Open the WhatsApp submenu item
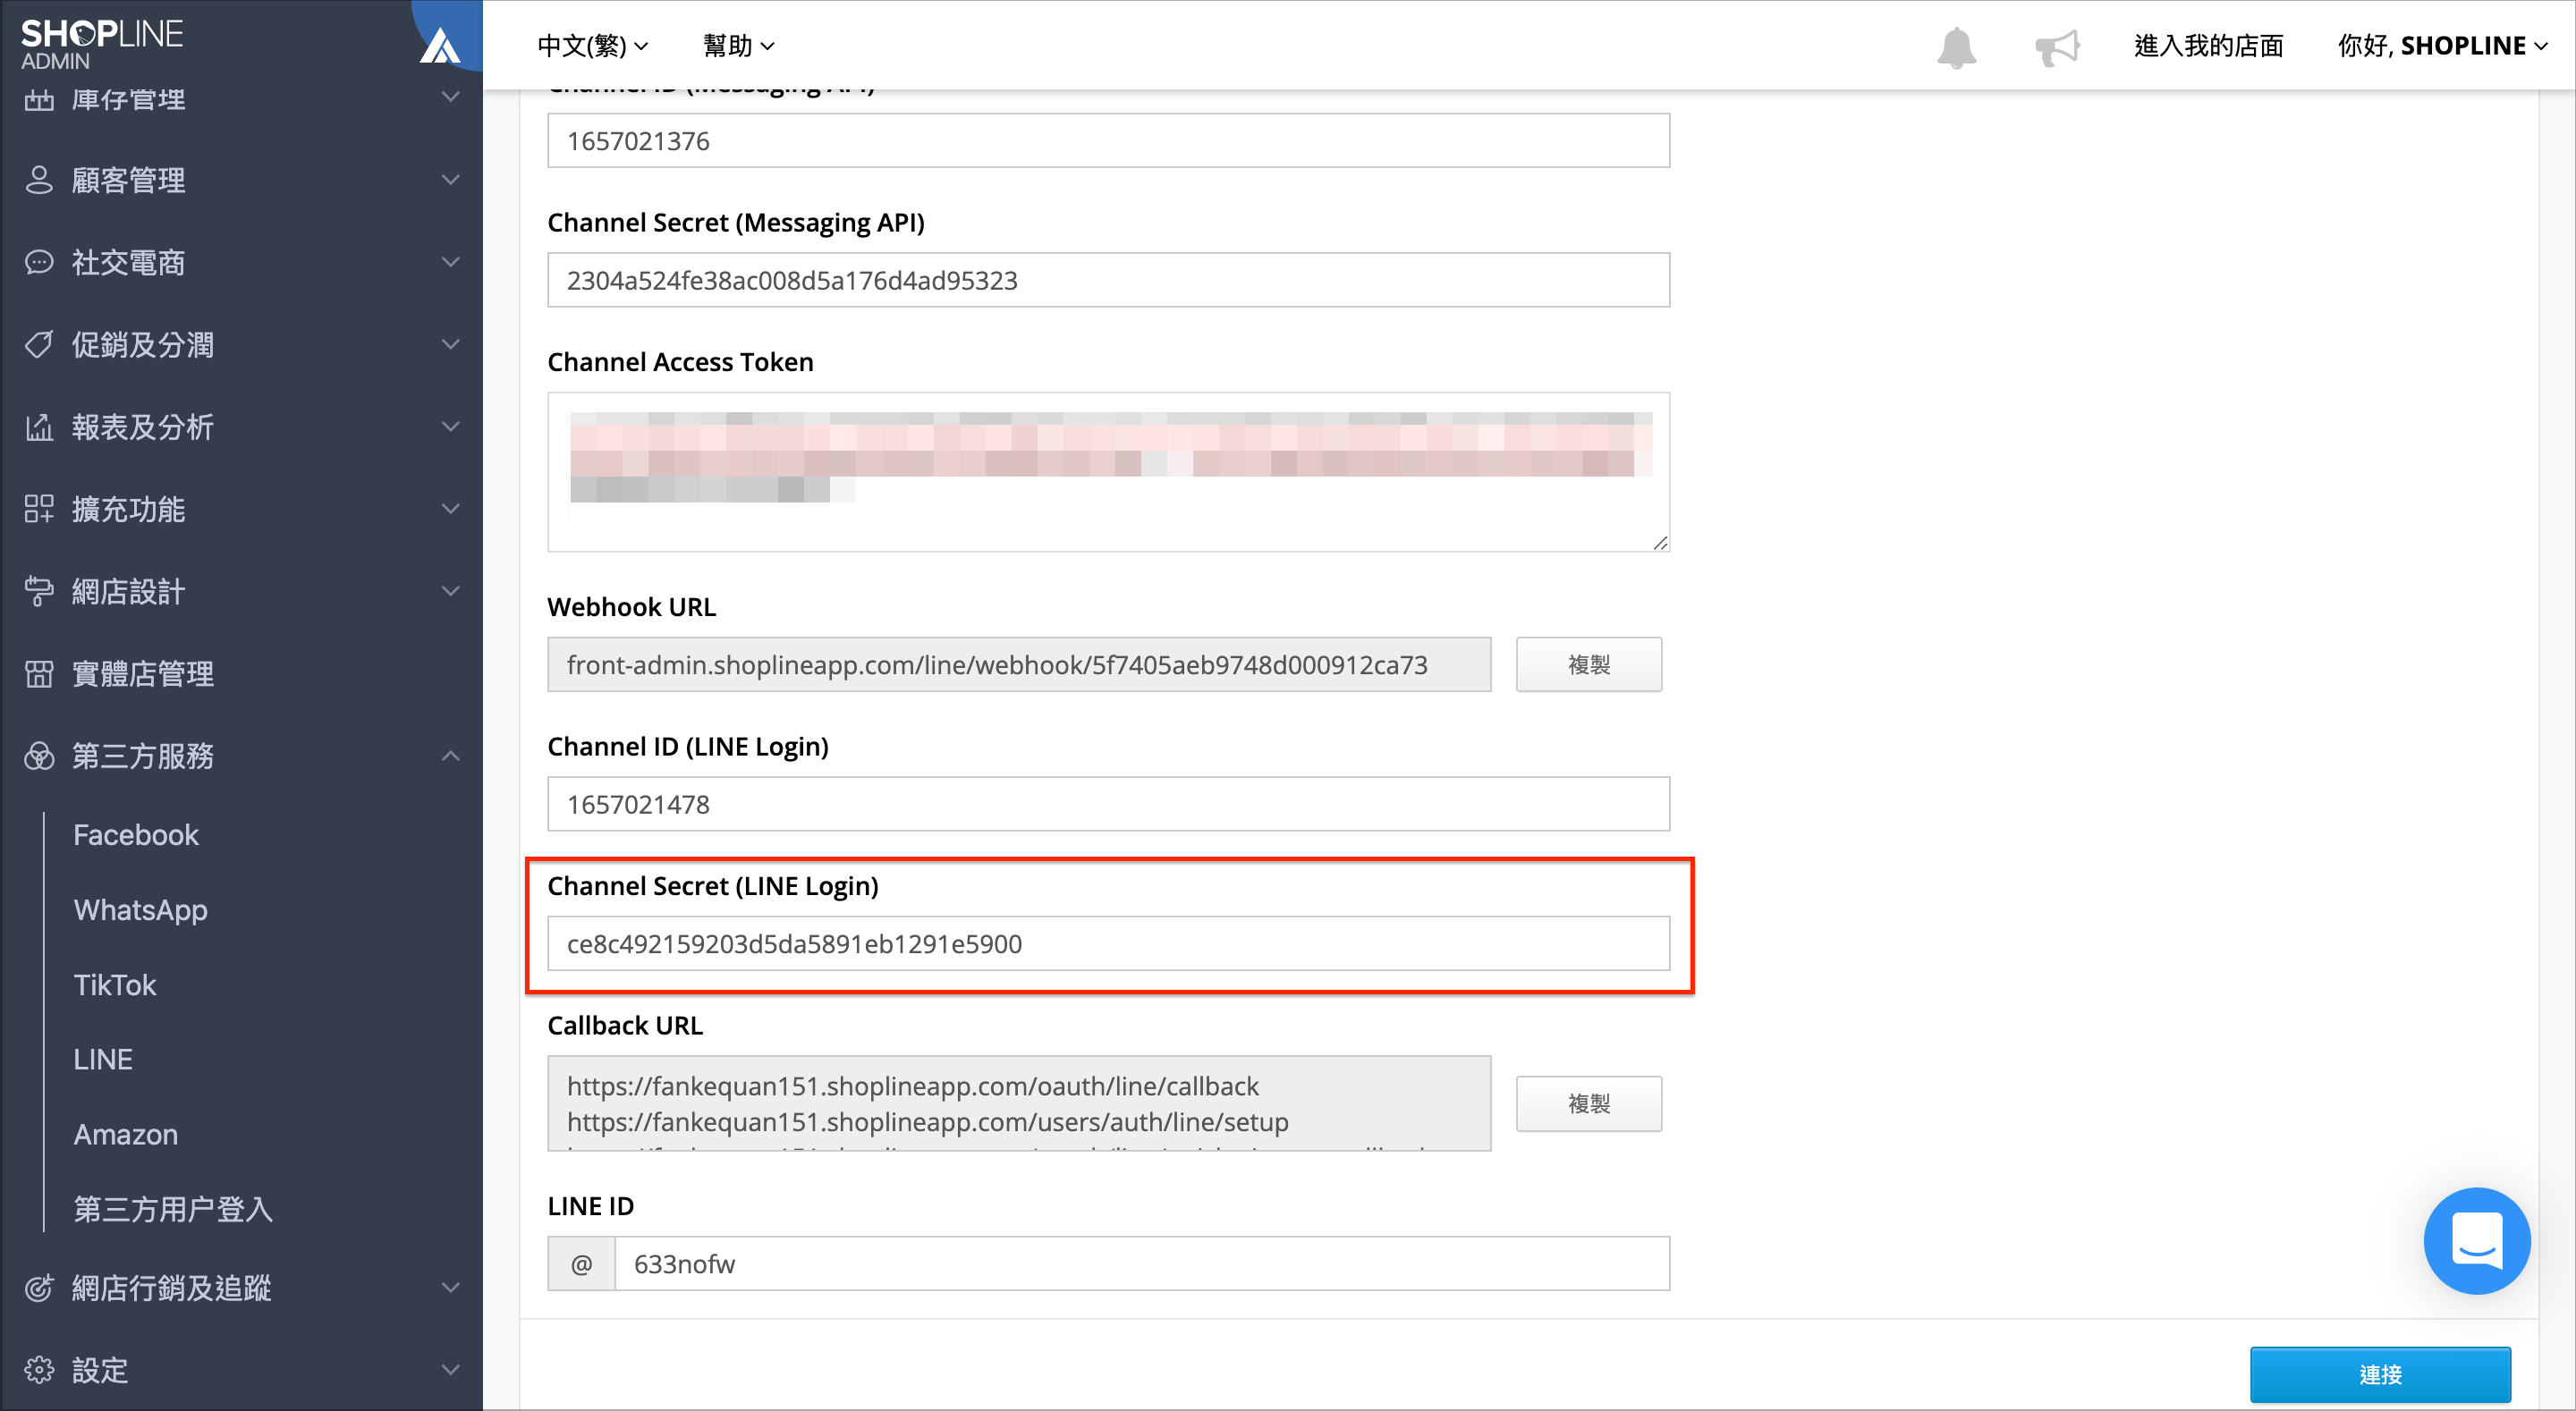 (x=141, y=910)
